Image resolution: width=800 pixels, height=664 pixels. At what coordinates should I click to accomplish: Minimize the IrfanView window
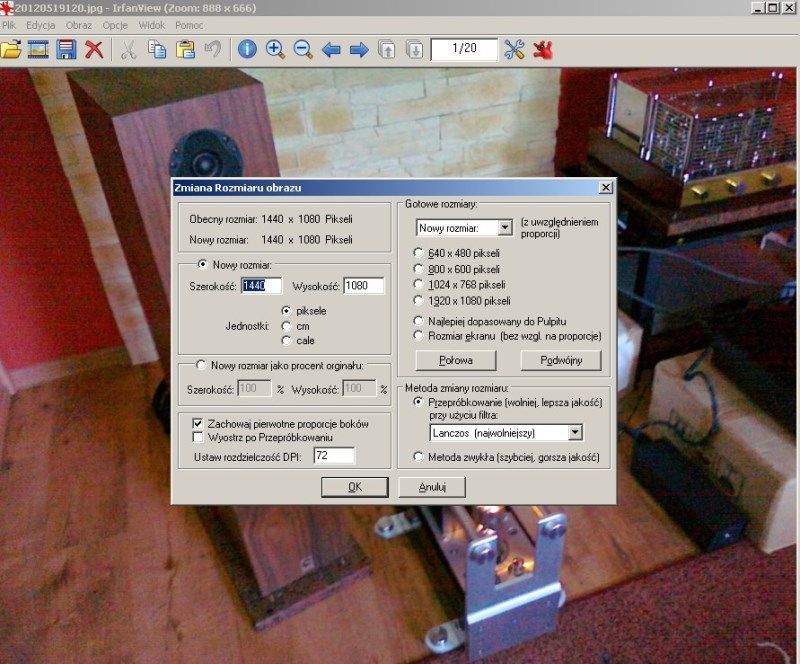pos(758,8)
